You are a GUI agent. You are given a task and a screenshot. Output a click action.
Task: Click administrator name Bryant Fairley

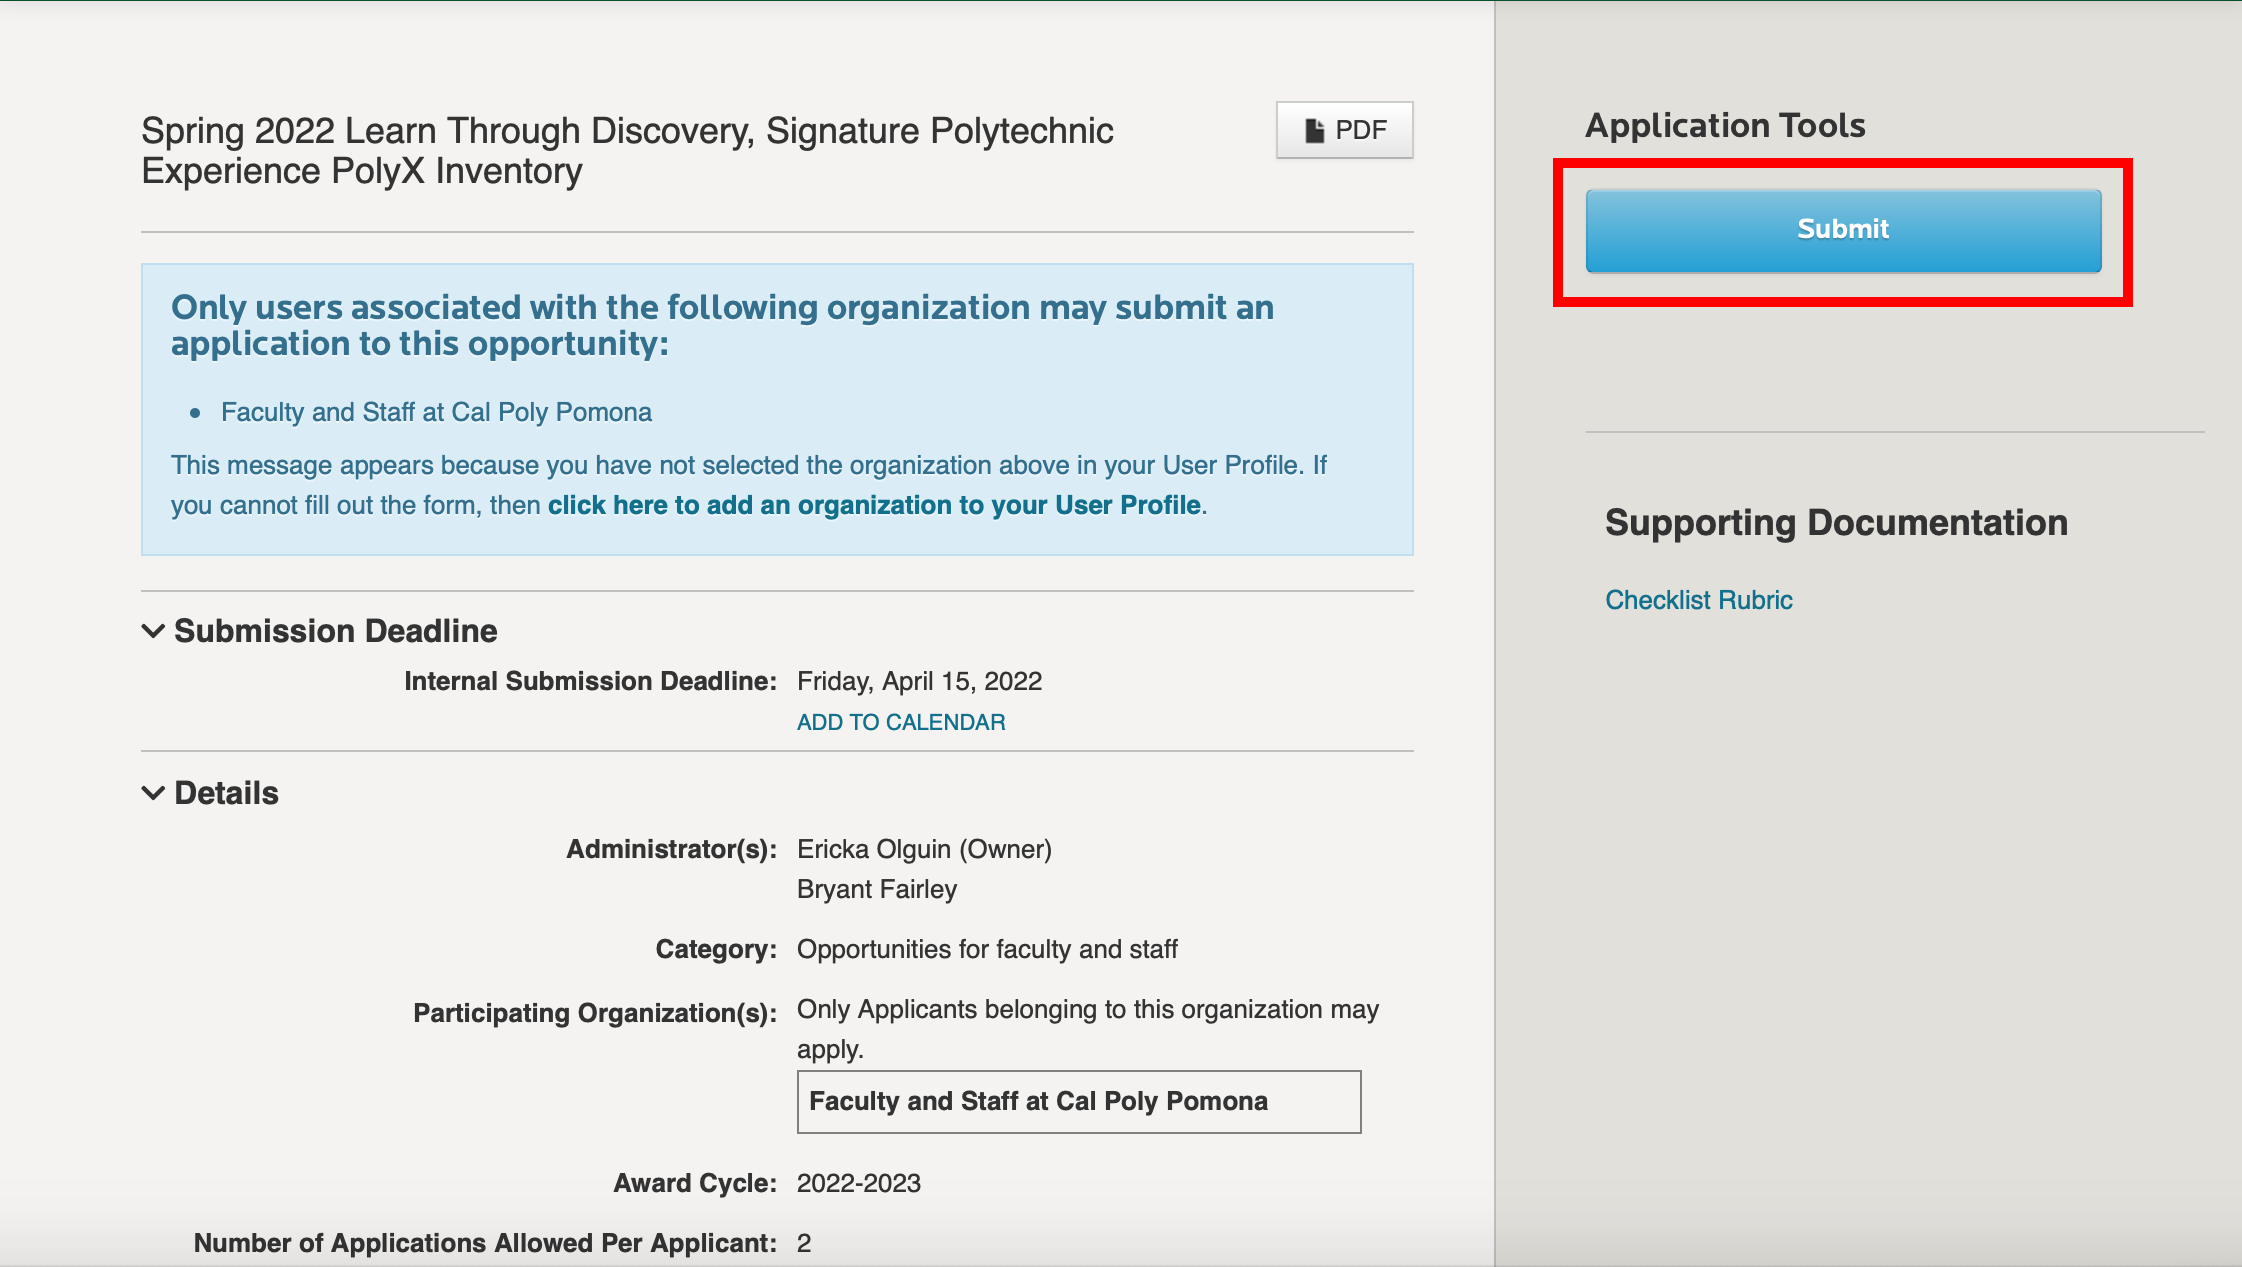877,889
